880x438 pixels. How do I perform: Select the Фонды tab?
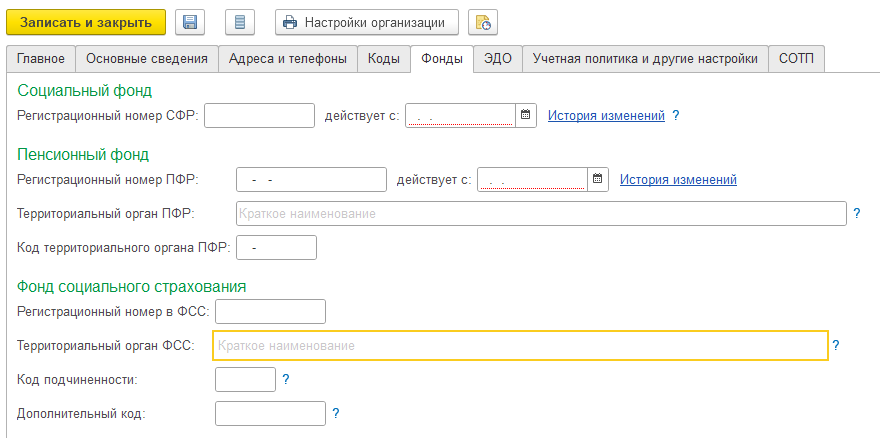(x=442, y=59)
